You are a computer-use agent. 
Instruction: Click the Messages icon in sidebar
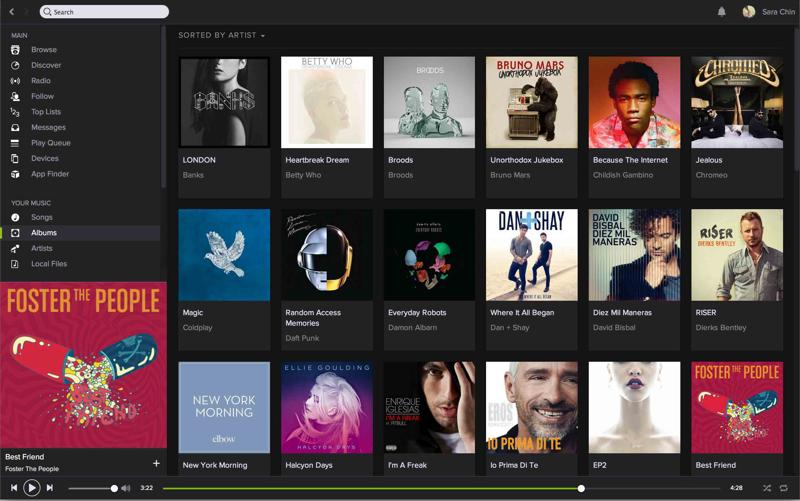[15, 128]
